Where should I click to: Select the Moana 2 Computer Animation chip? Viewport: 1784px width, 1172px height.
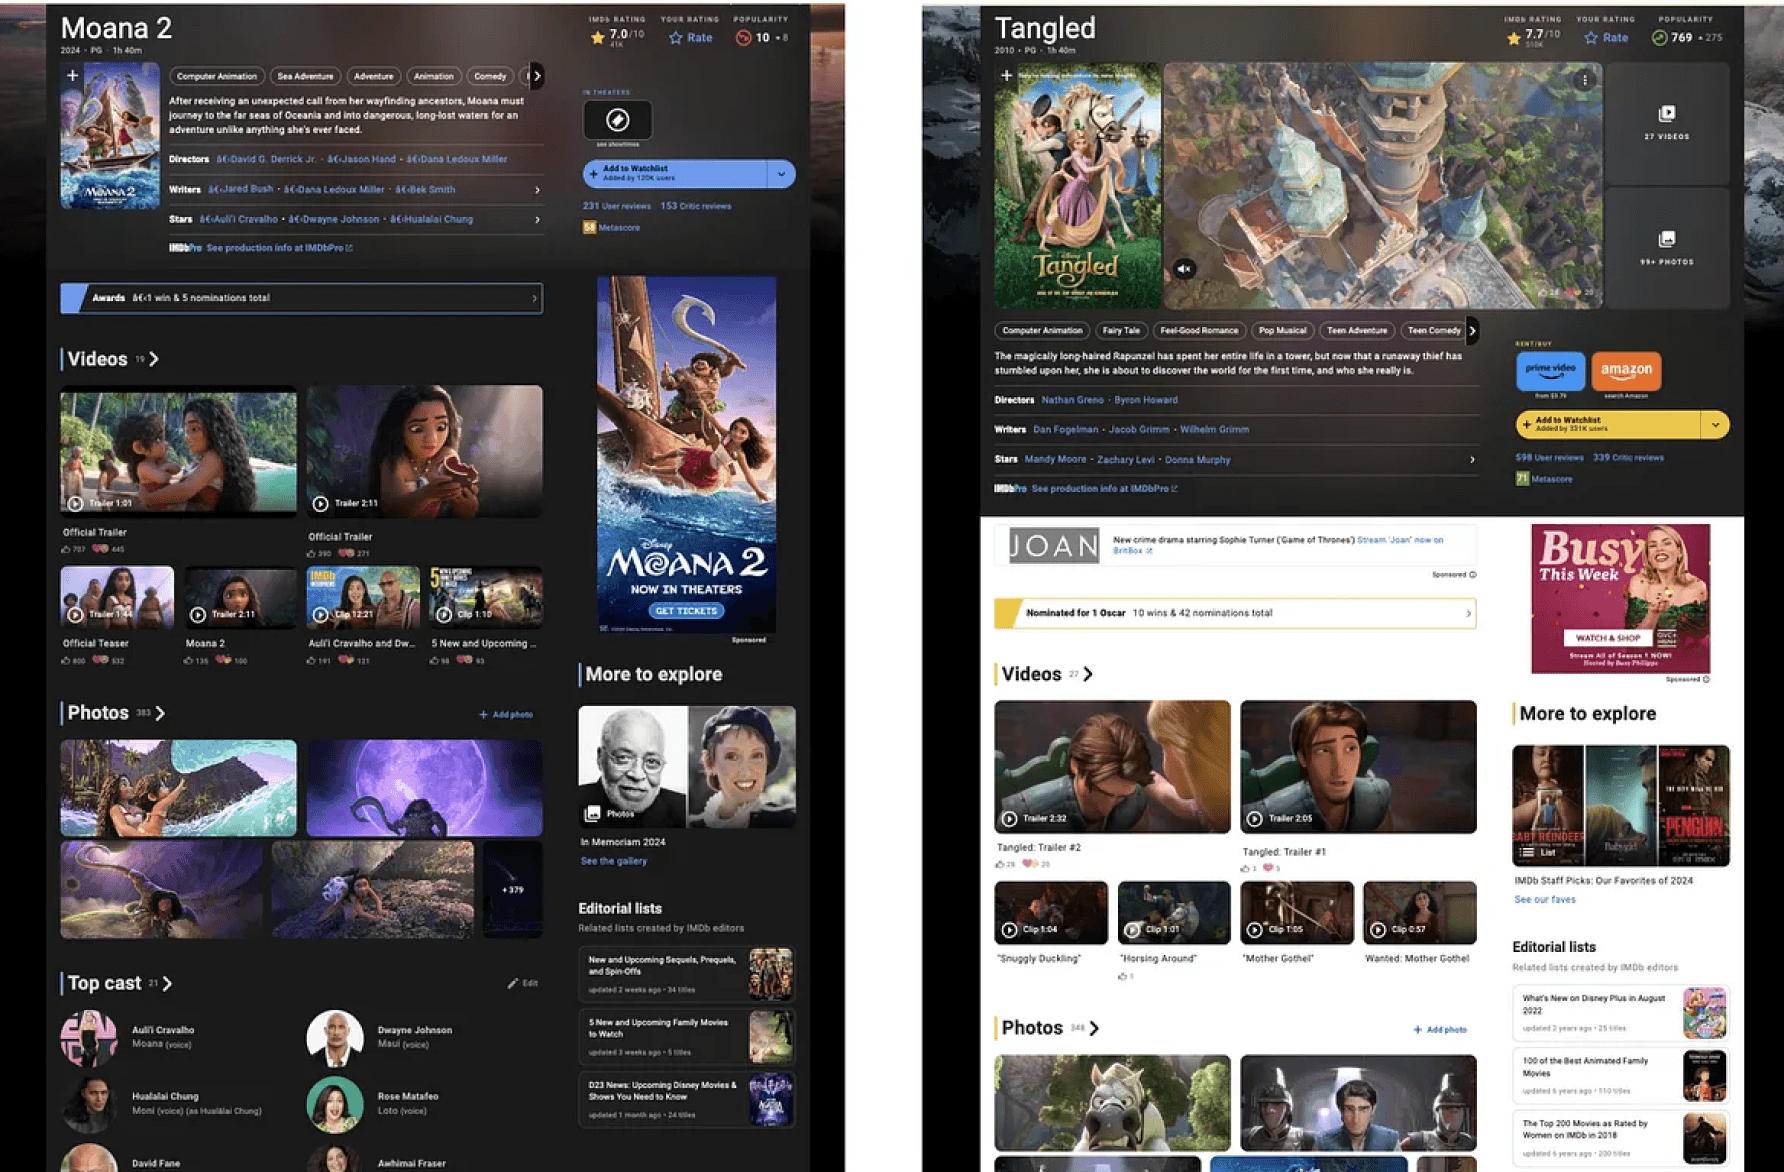coord(217,76)
